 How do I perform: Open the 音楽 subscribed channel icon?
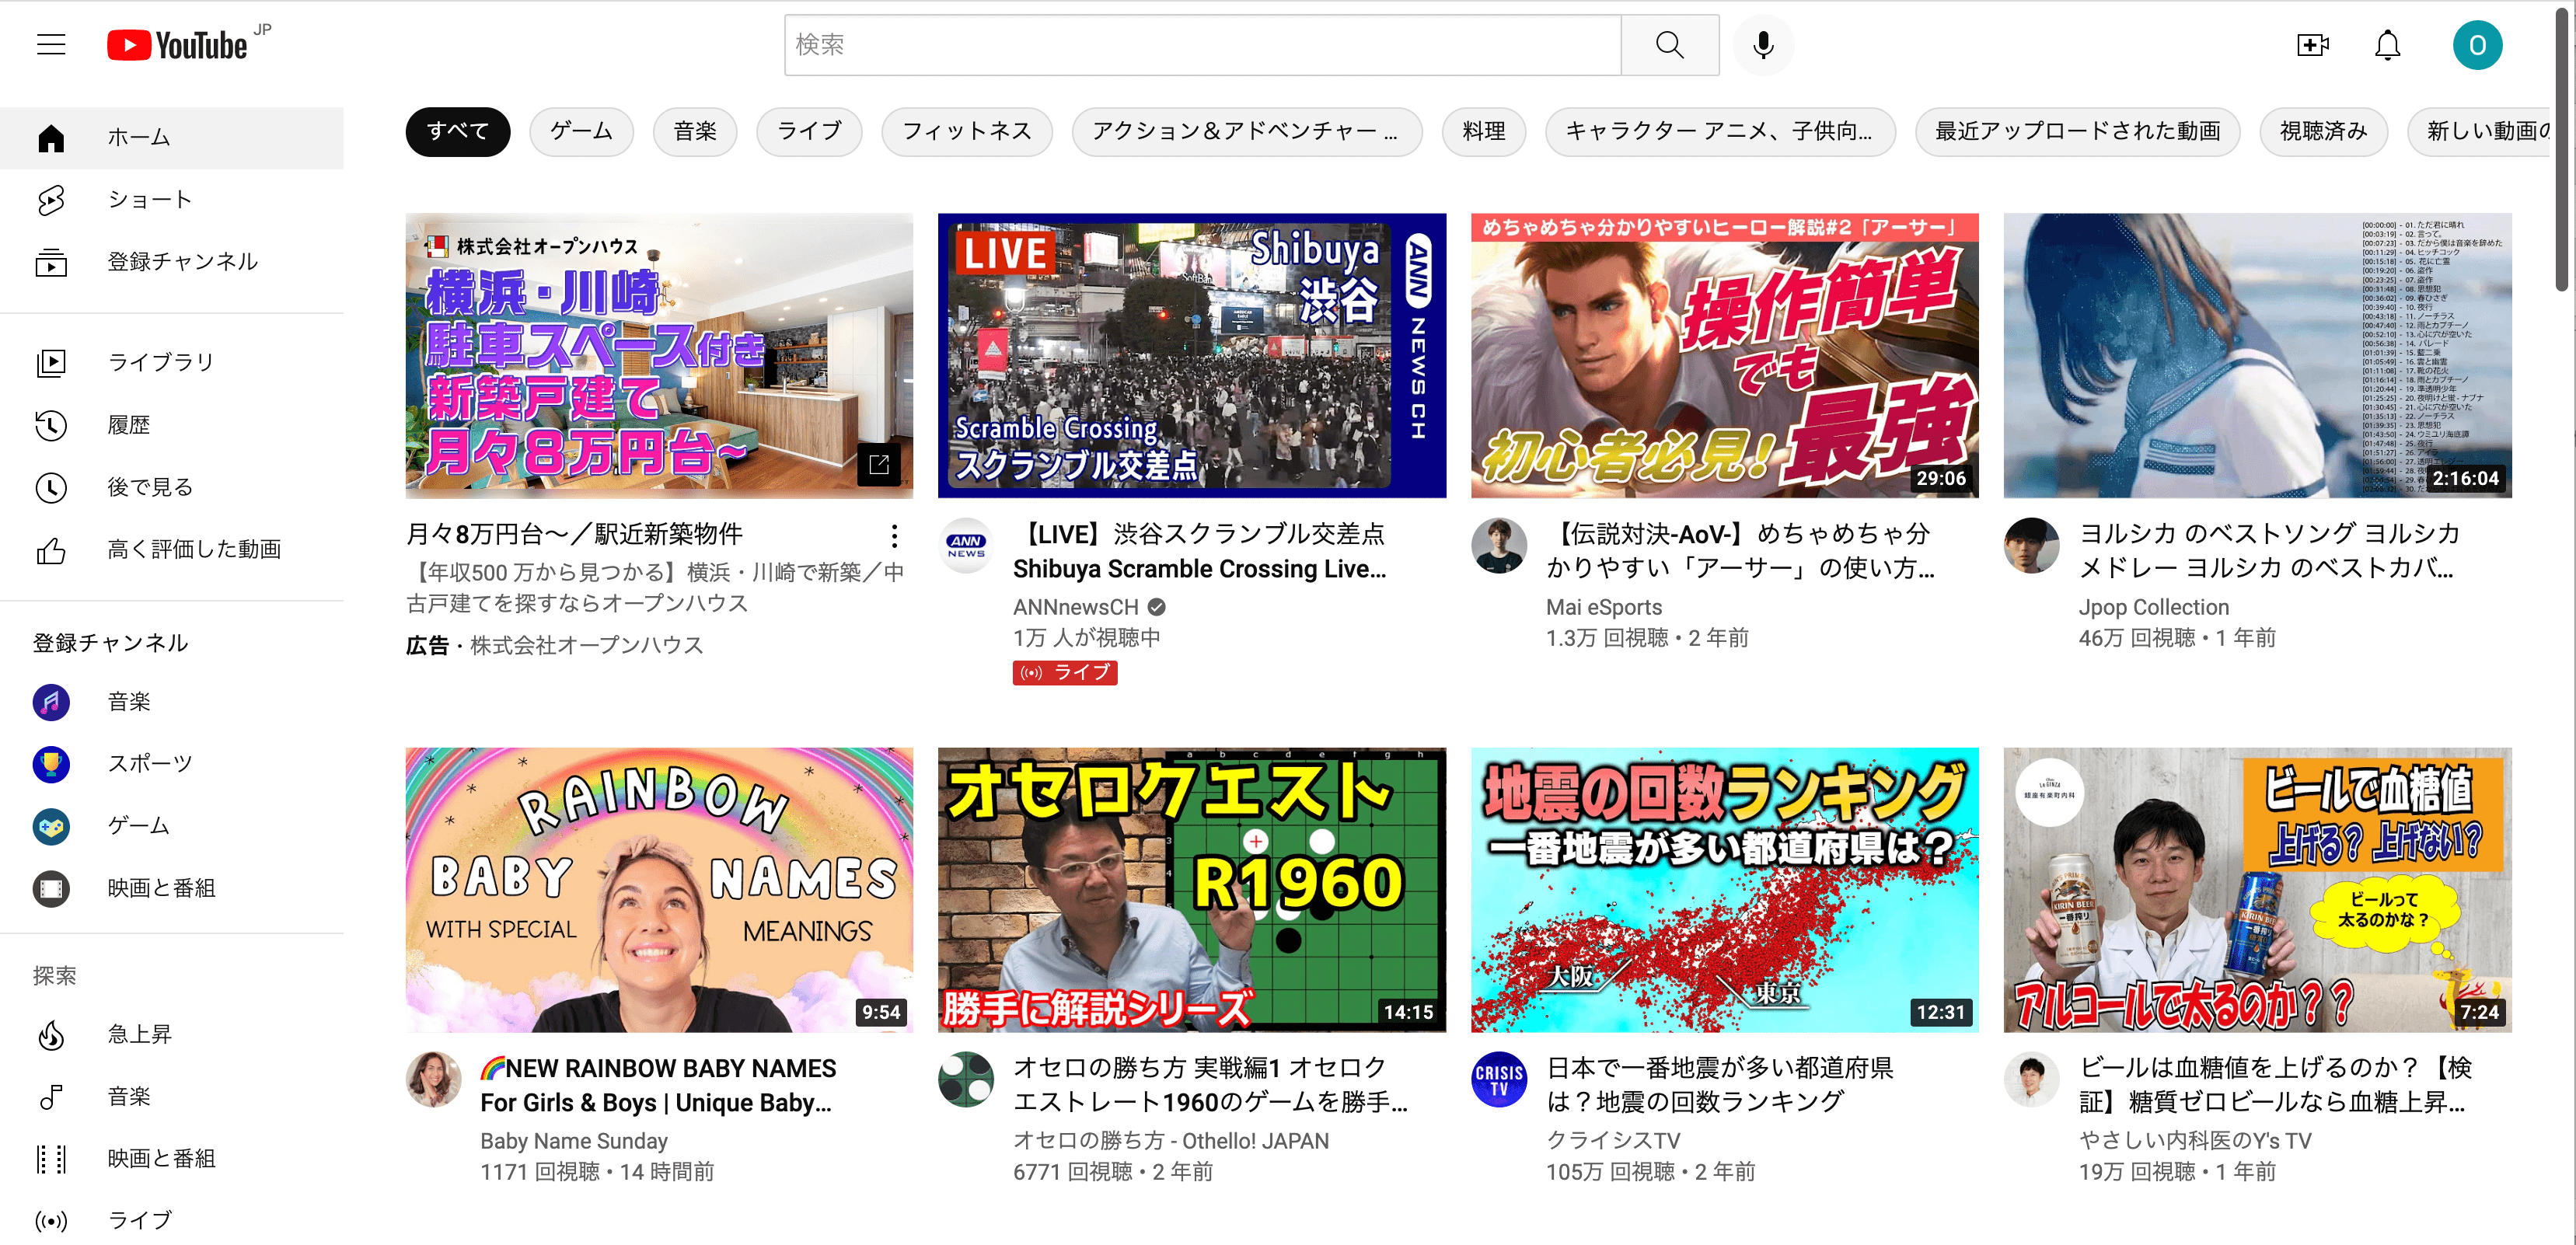pos(51,702)
